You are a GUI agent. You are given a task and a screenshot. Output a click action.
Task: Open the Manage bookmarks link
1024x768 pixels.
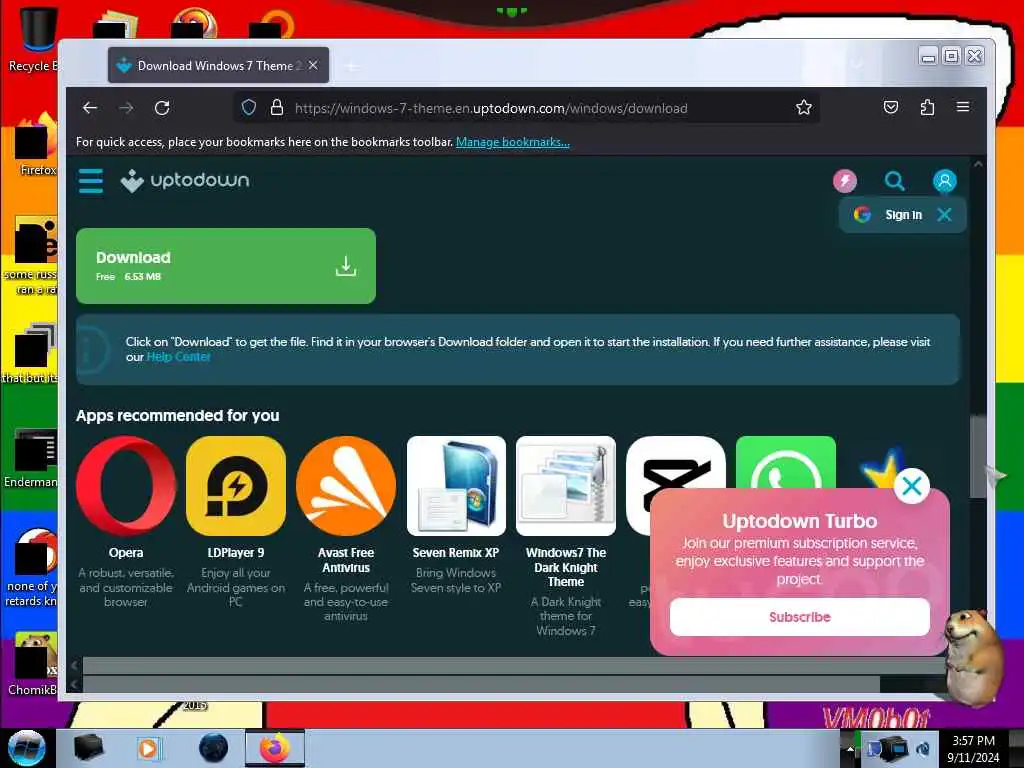(x=513, y=142)
